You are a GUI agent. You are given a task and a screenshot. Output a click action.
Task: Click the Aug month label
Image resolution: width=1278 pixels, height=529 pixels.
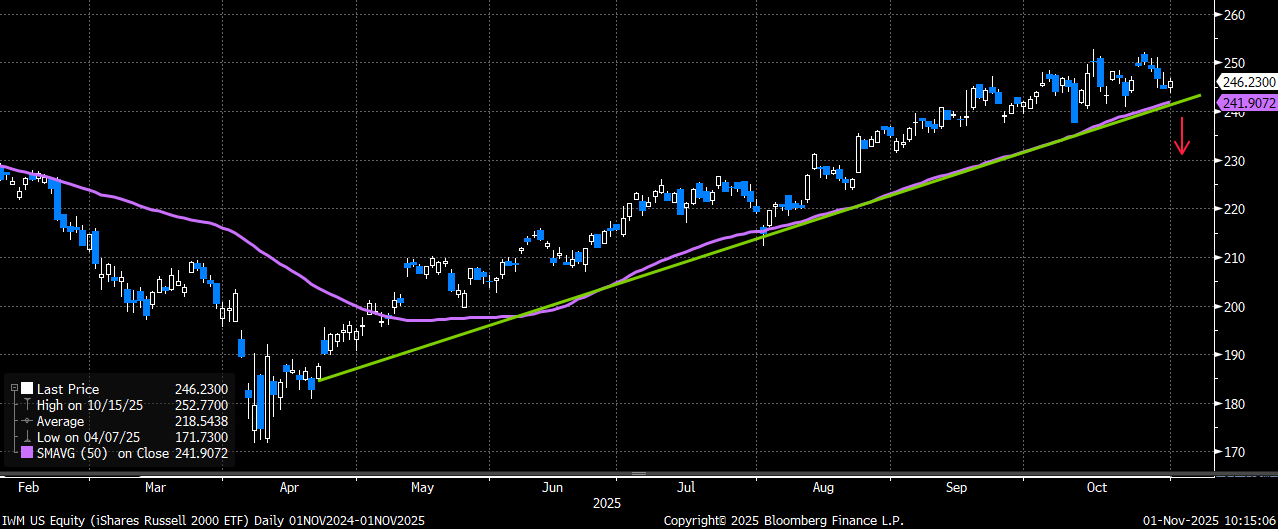coord(823,488)
